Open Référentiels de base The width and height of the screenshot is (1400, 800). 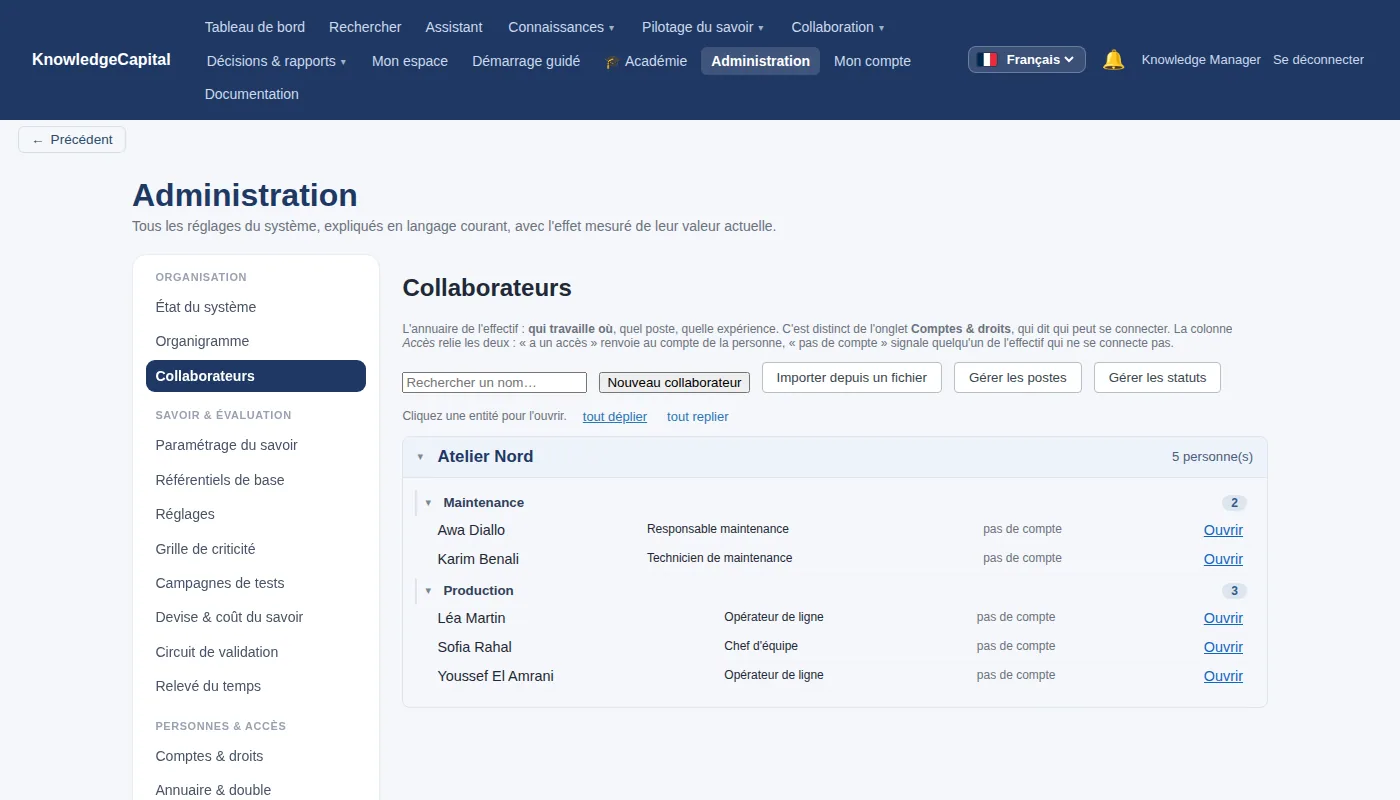pyautogui.click(x=256, y=480)
